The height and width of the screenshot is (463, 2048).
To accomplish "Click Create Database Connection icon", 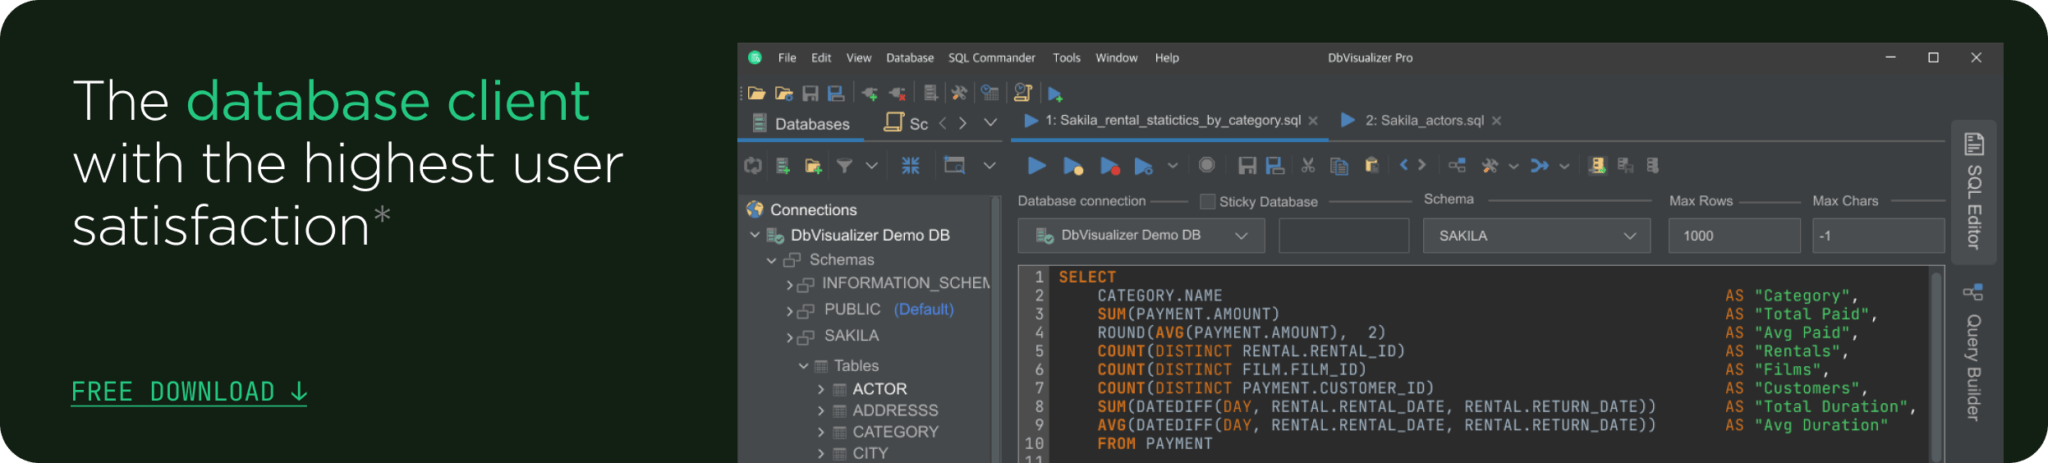I will click(x=783, y=165).
